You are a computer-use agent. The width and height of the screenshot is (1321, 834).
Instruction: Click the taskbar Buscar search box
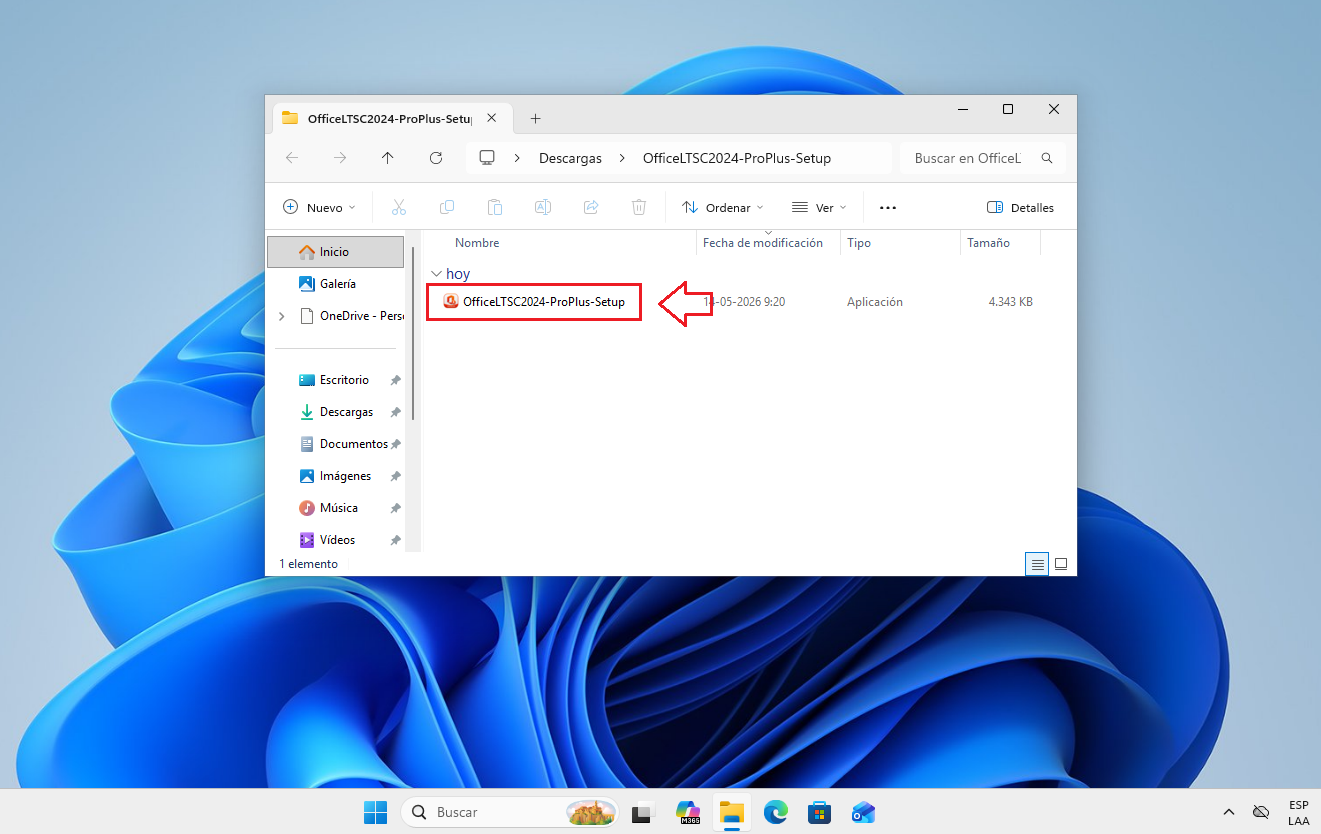507,812
